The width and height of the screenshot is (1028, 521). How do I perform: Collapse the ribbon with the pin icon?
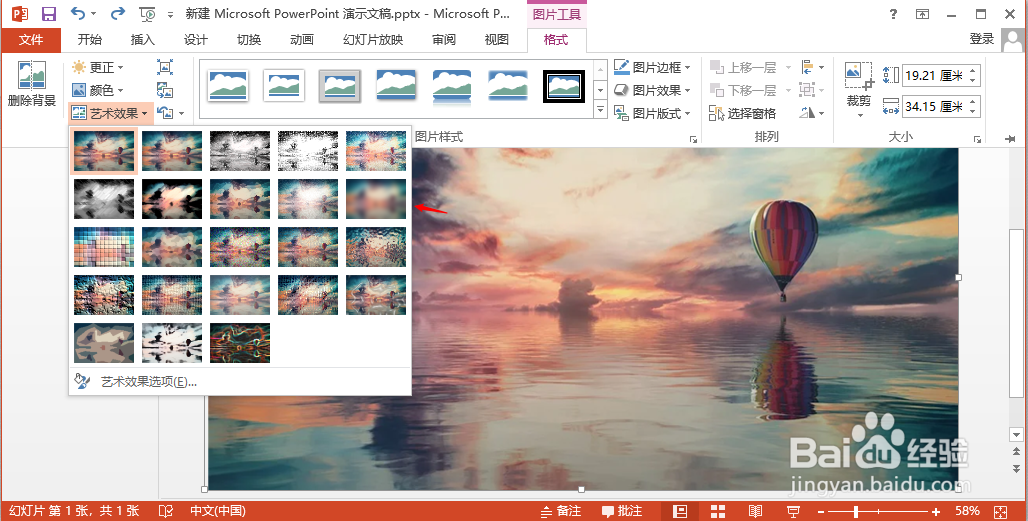1010,139
